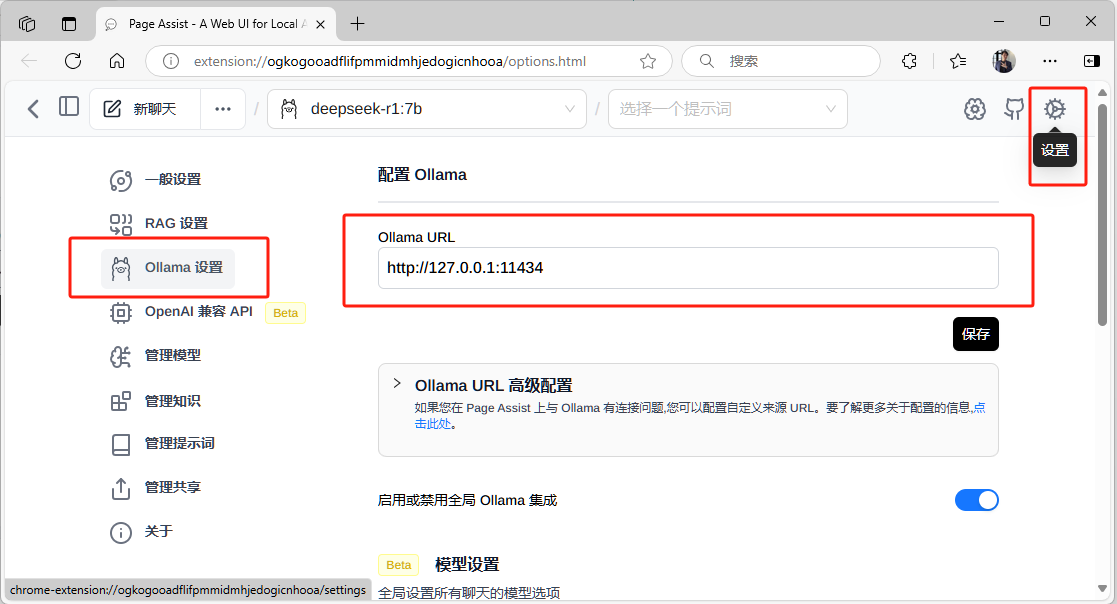Open the tab actions menu icon

(x=68, y=24)
